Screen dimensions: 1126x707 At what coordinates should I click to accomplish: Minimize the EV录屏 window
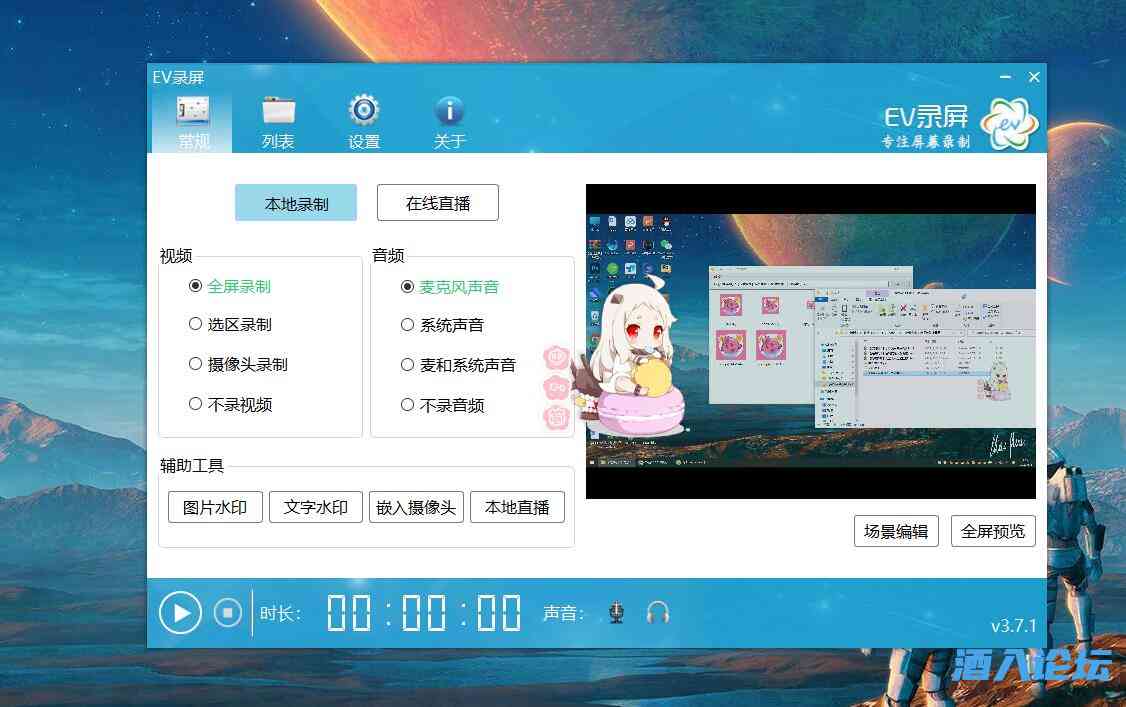pos(1005,77)
